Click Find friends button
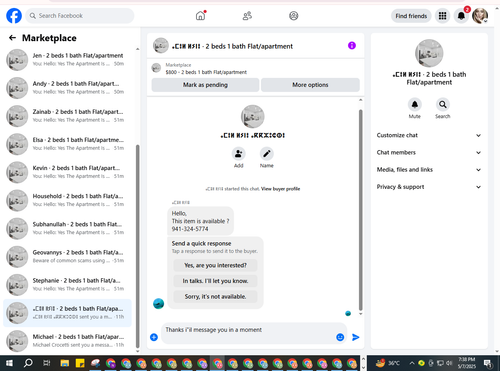 [411, 16]
